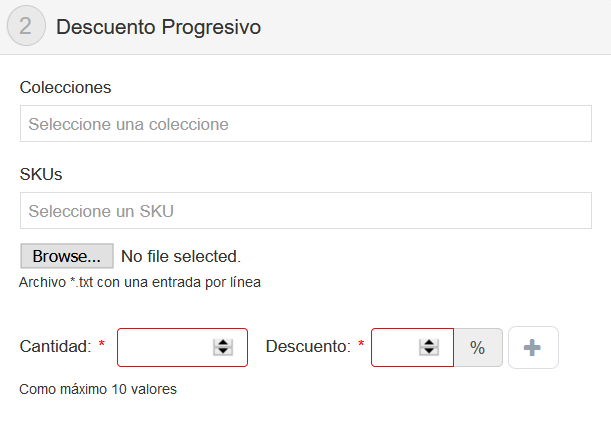Click the "Archivo *.txt" hint text
The width and height of the screenshot is (611, 434).
coord(140,282)
